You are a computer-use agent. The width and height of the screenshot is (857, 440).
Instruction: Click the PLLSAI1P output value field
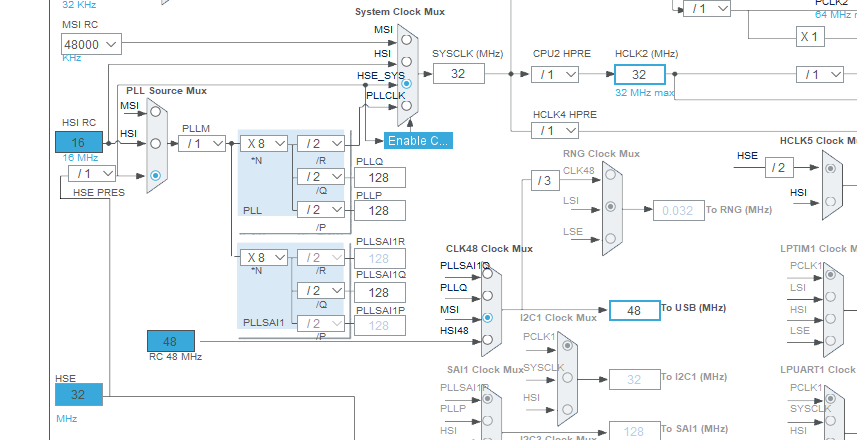click(x=380, y=326)
